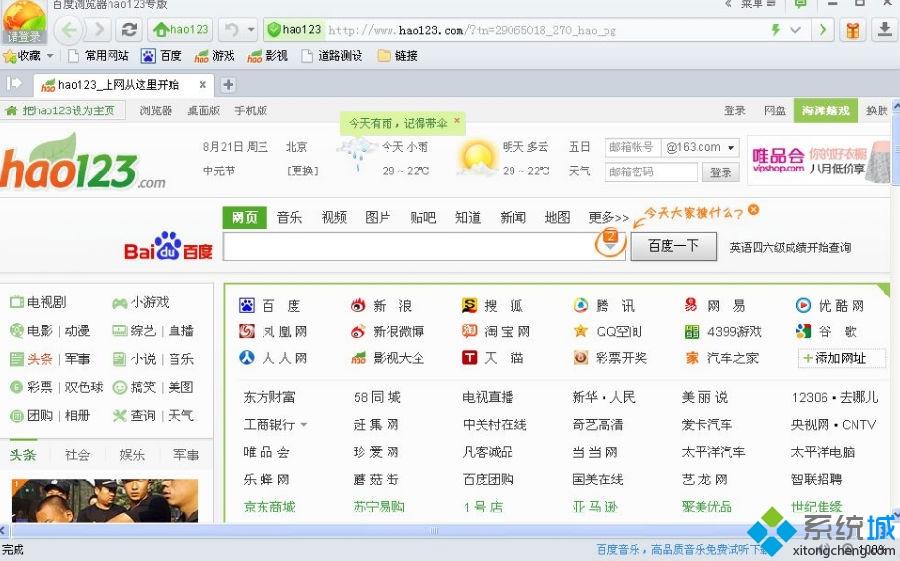Open the 新浪 site link
Viewport: 900px width, 561px height.
[381, 305]
